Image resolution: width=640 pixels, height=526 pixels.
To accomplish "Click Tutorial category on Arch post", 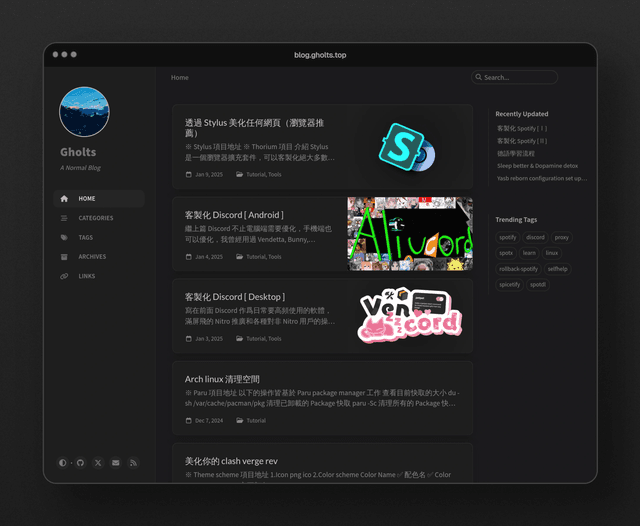I will coord(256,421).
